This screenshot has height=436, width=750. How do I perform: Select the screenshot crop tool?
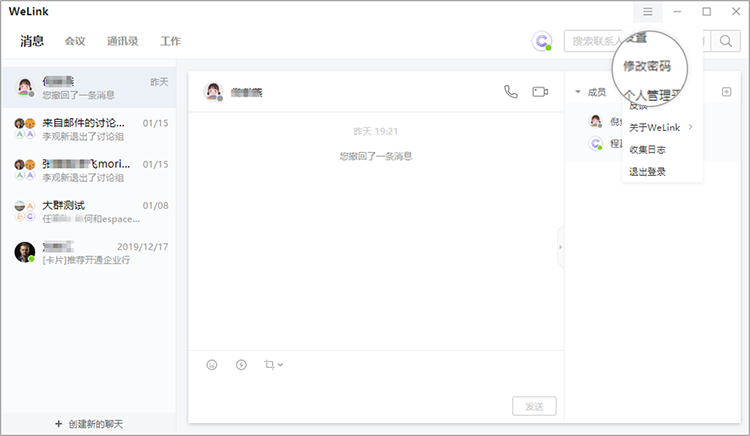269,365
